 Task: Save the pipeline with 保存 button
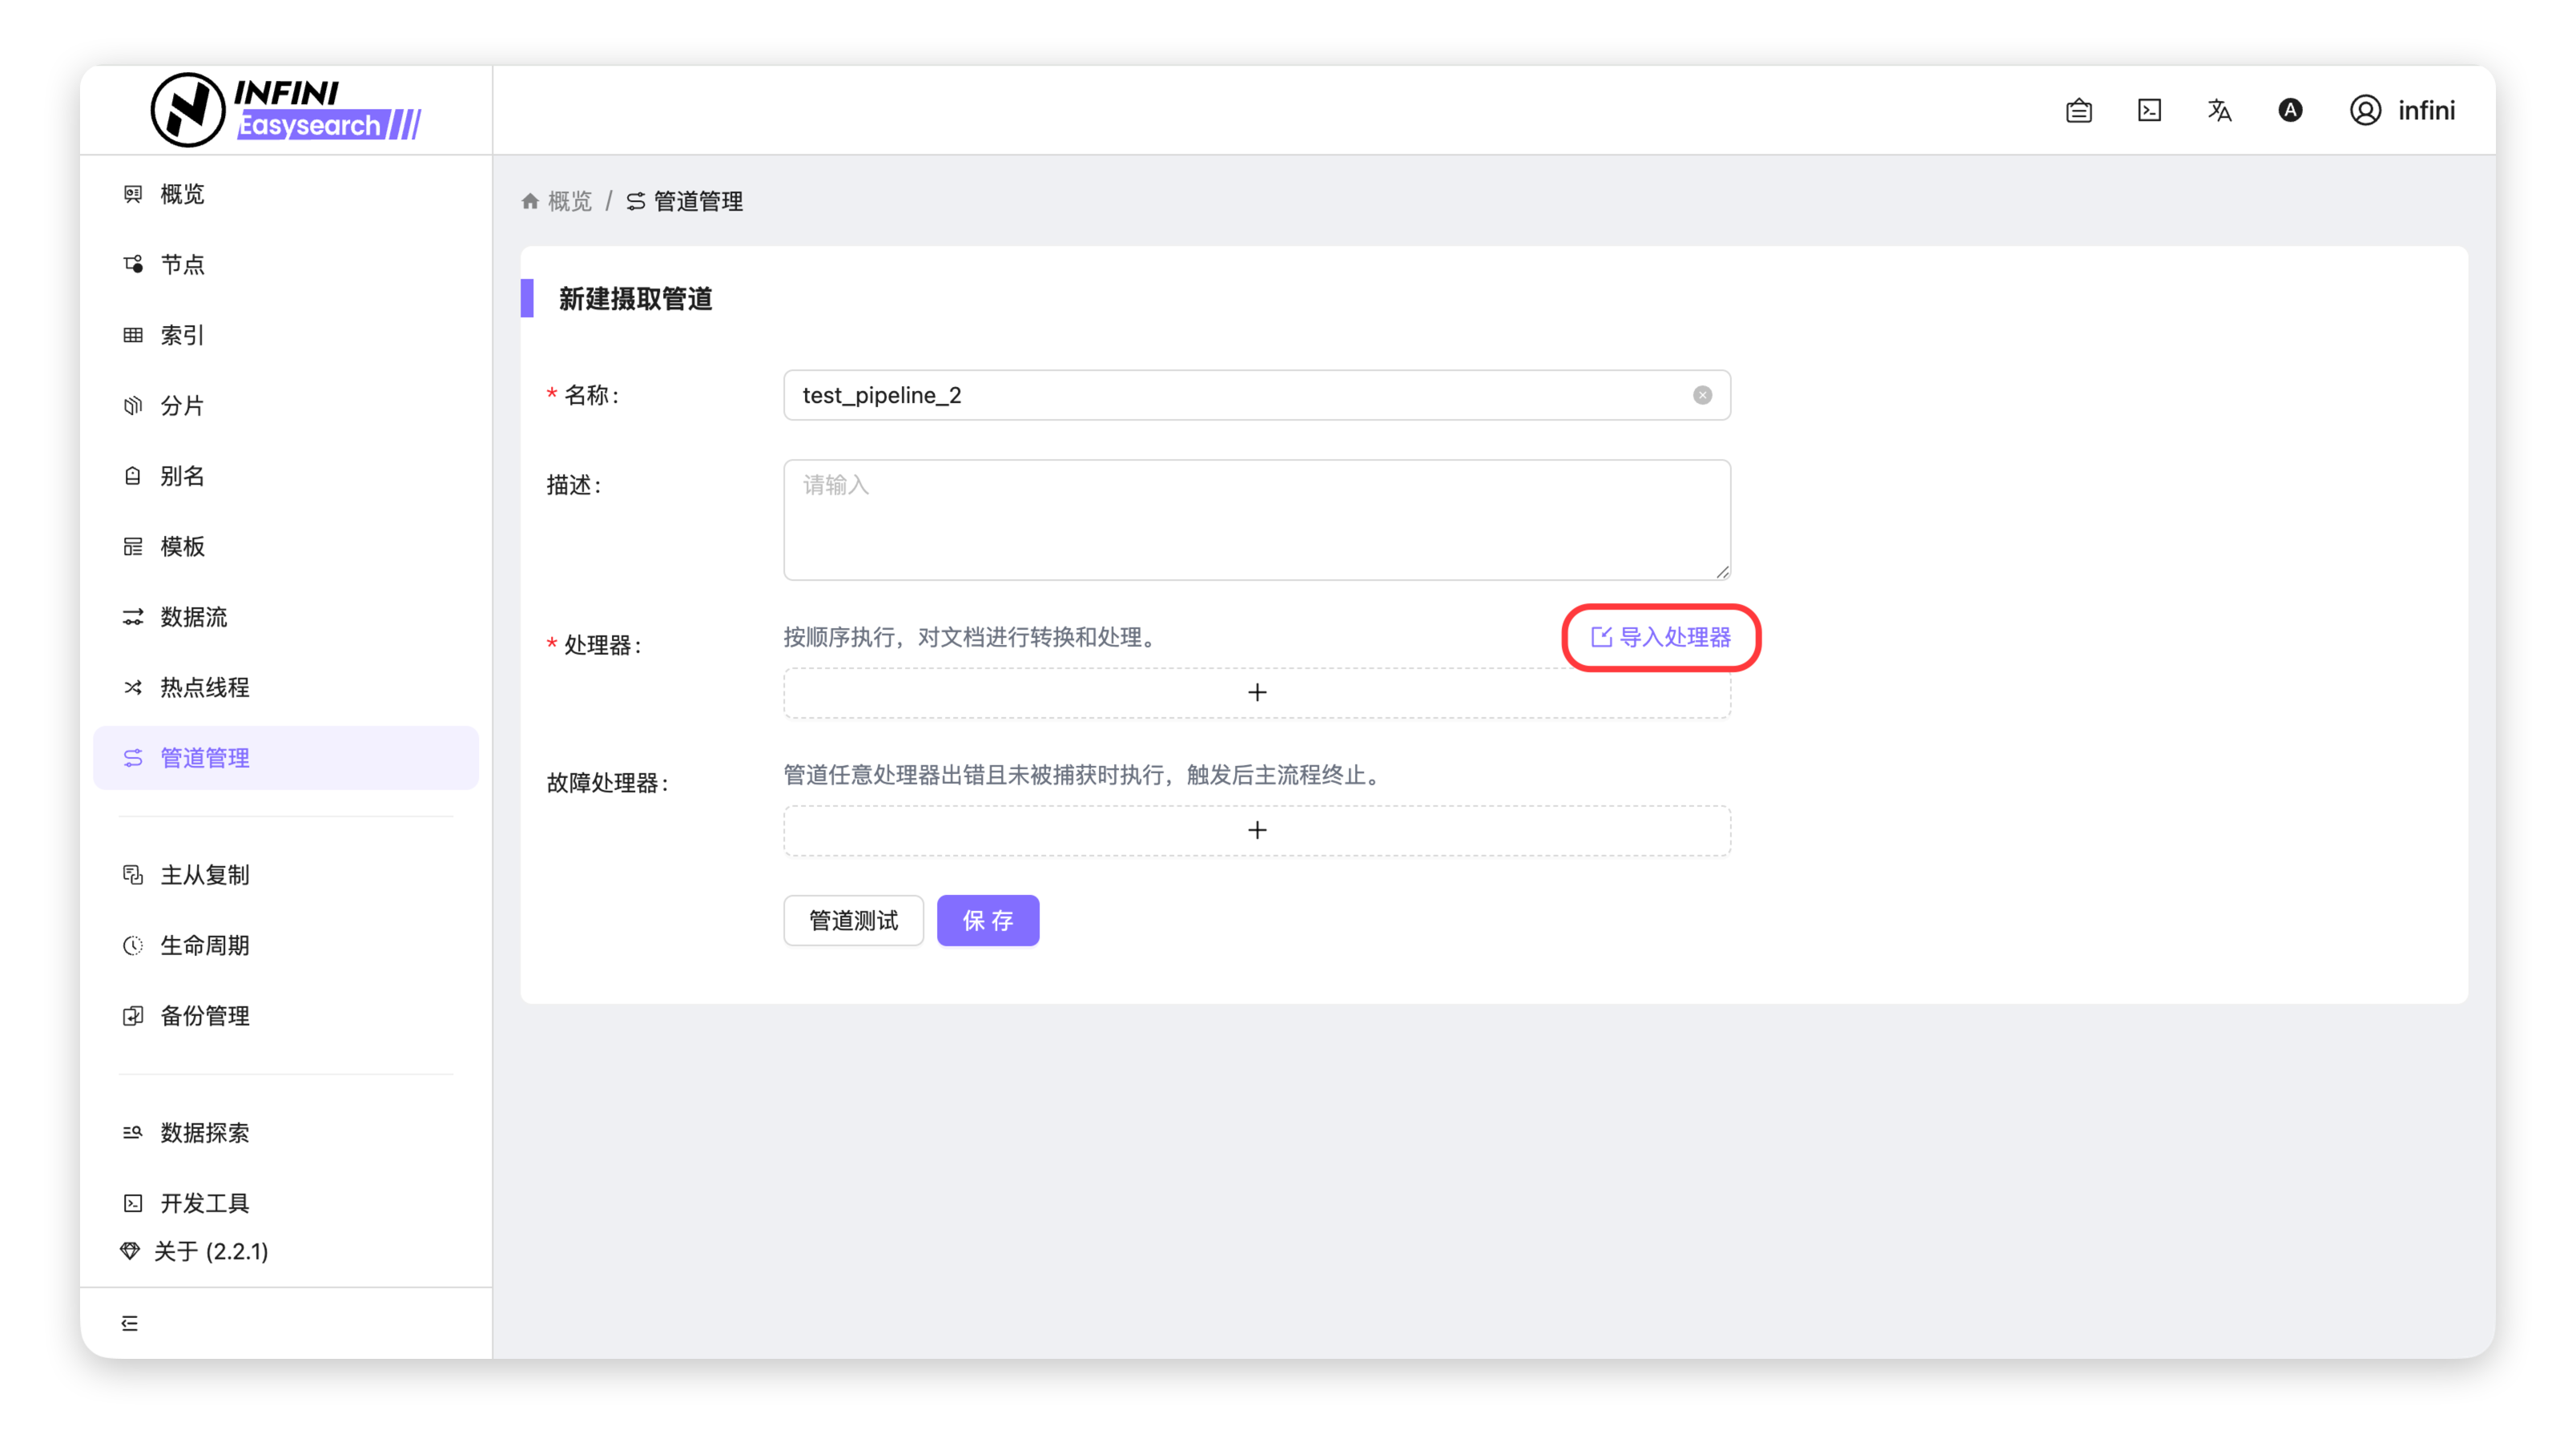[987, 920]
